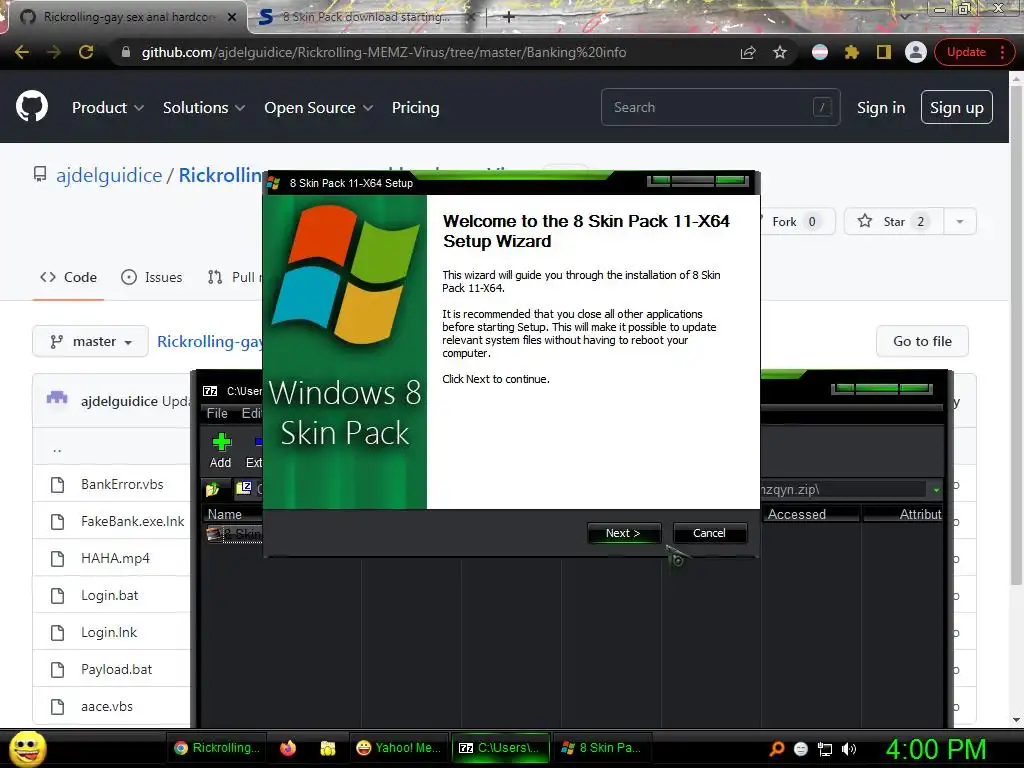Open Yahoo! Messenger taskbar item
This screenshot has width=1024, height=768.
(399, 748)
